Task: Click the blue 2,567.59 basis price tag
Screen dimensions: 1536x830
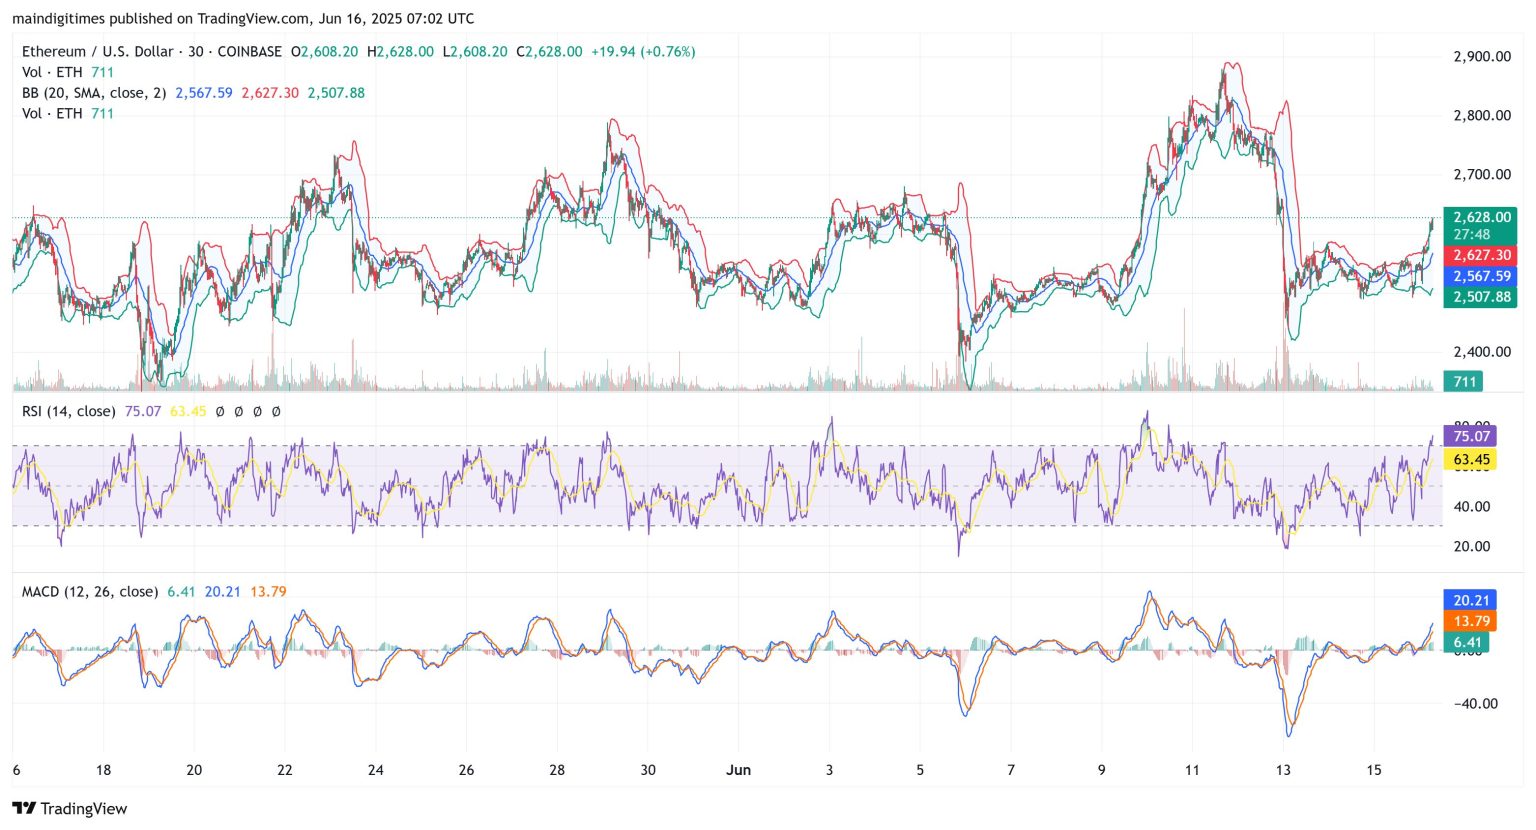Action: click(1480, 276)
